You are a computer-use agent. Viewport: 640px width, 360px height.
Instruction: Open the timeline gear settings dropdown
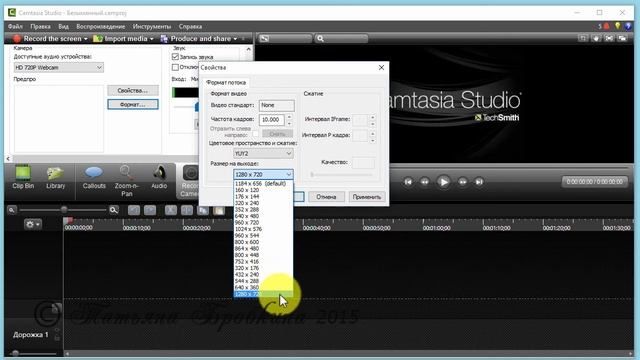33,224
